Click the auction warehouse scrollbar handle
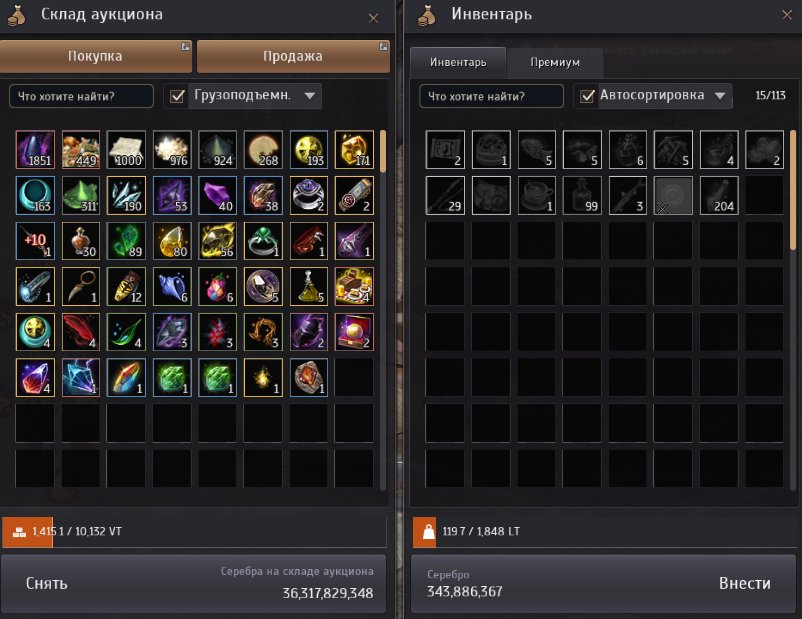Viewport: 802px width, 619px height. click(x=383, y=151)
